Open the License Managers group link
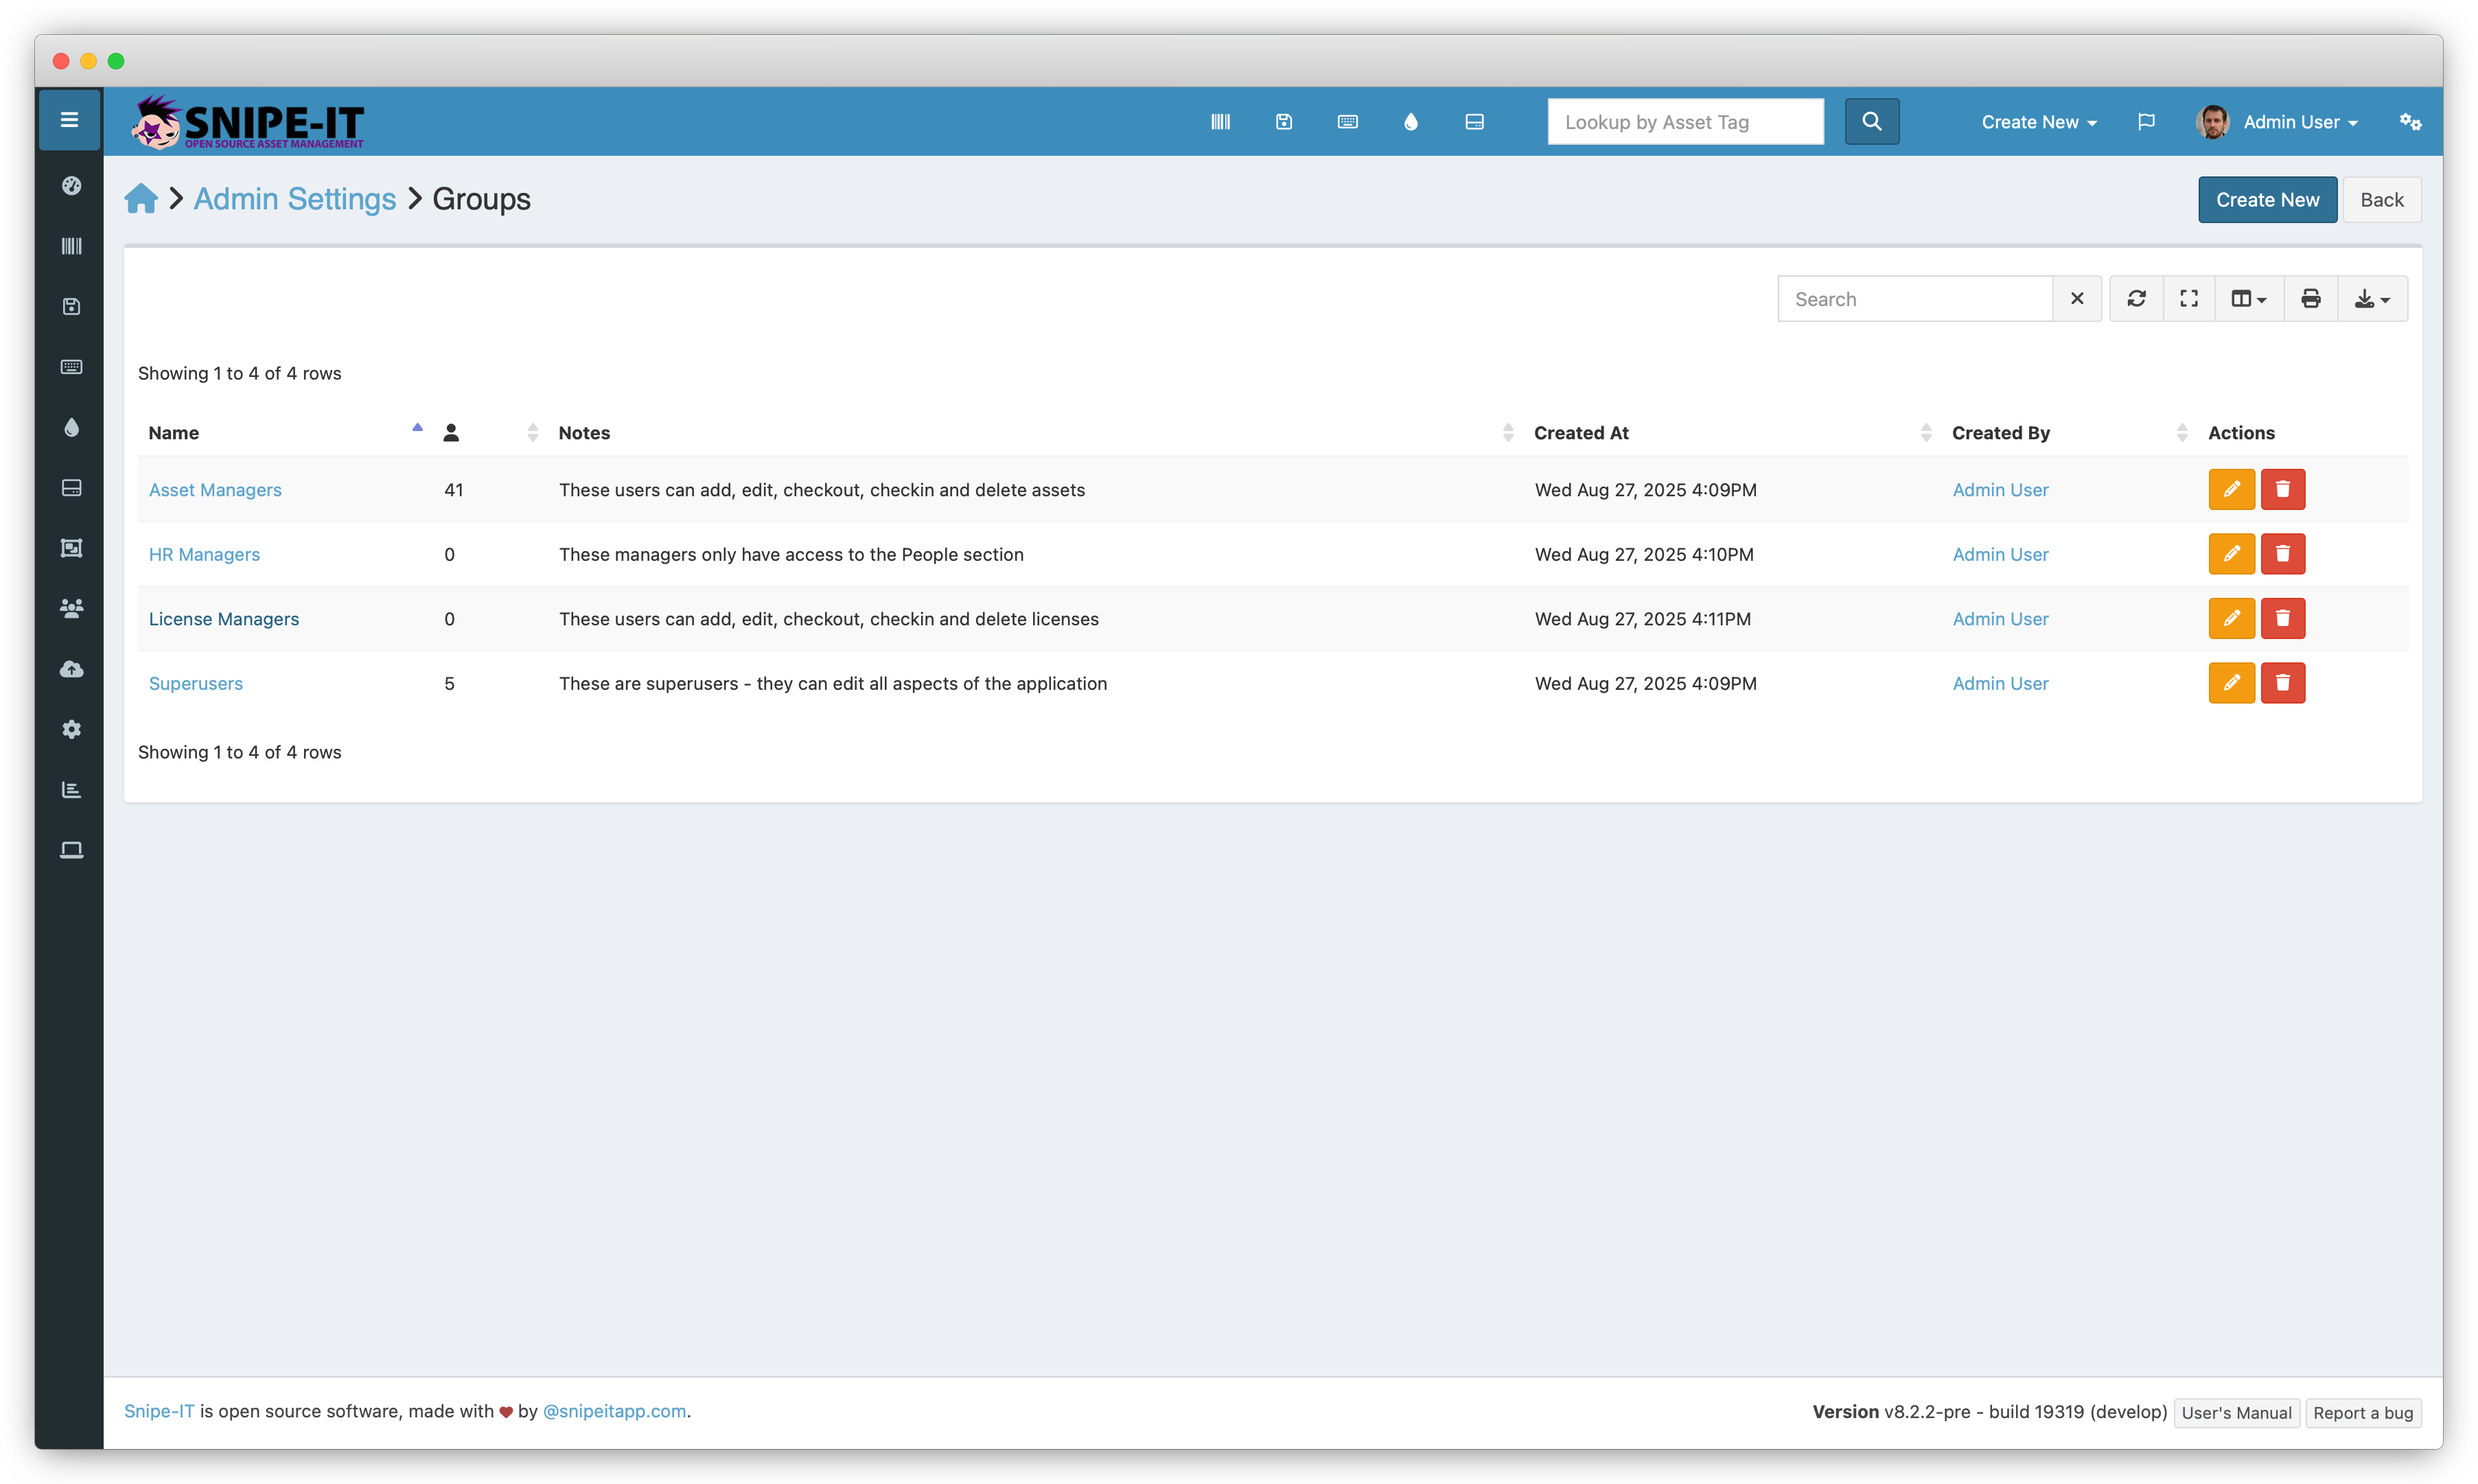This screenshot has width=2478, height=1484. (224, 619)
